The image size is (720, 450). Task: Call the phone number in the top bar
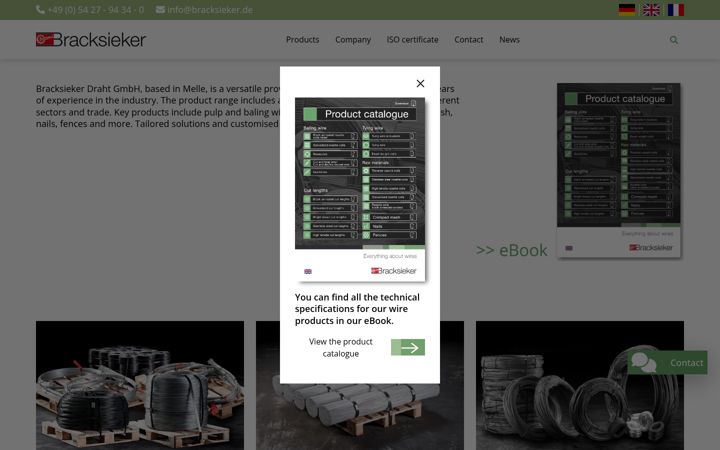96,10
